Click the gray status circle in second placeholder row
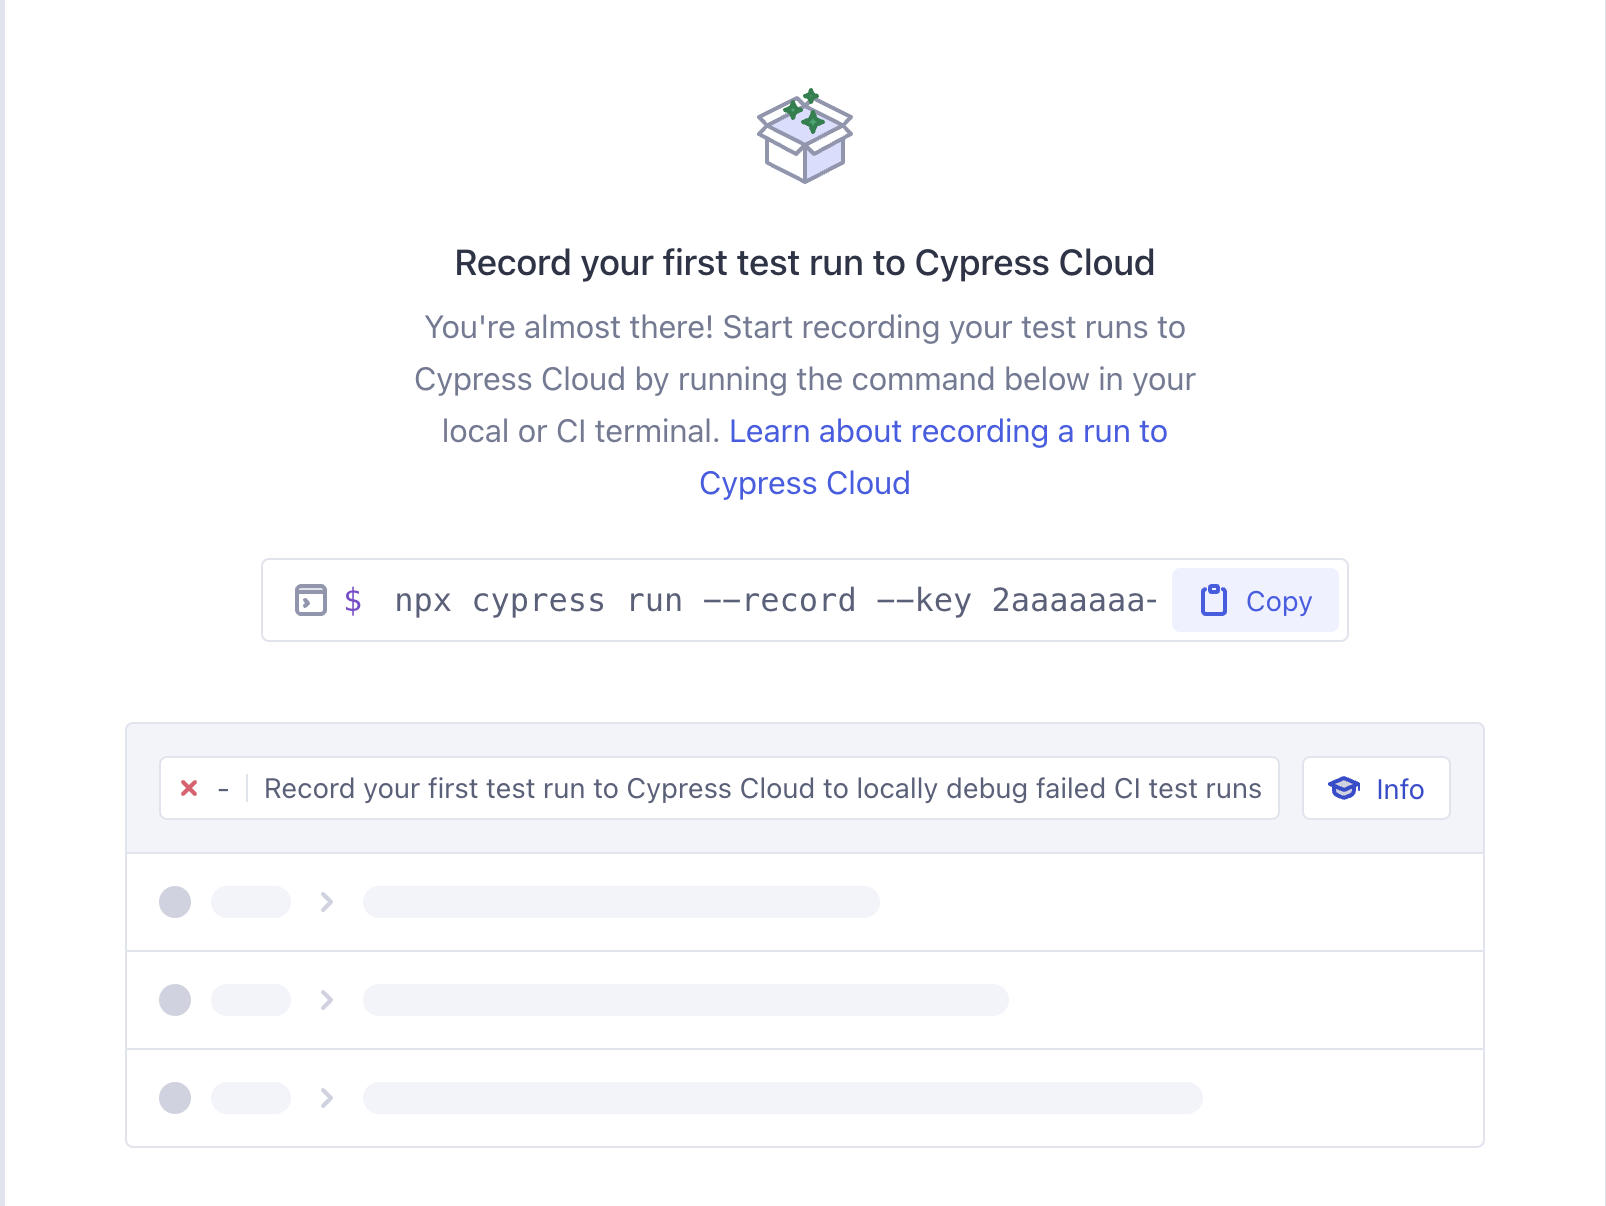1606x1206 pixels. pyautogui.click(x=175, y=1000)
